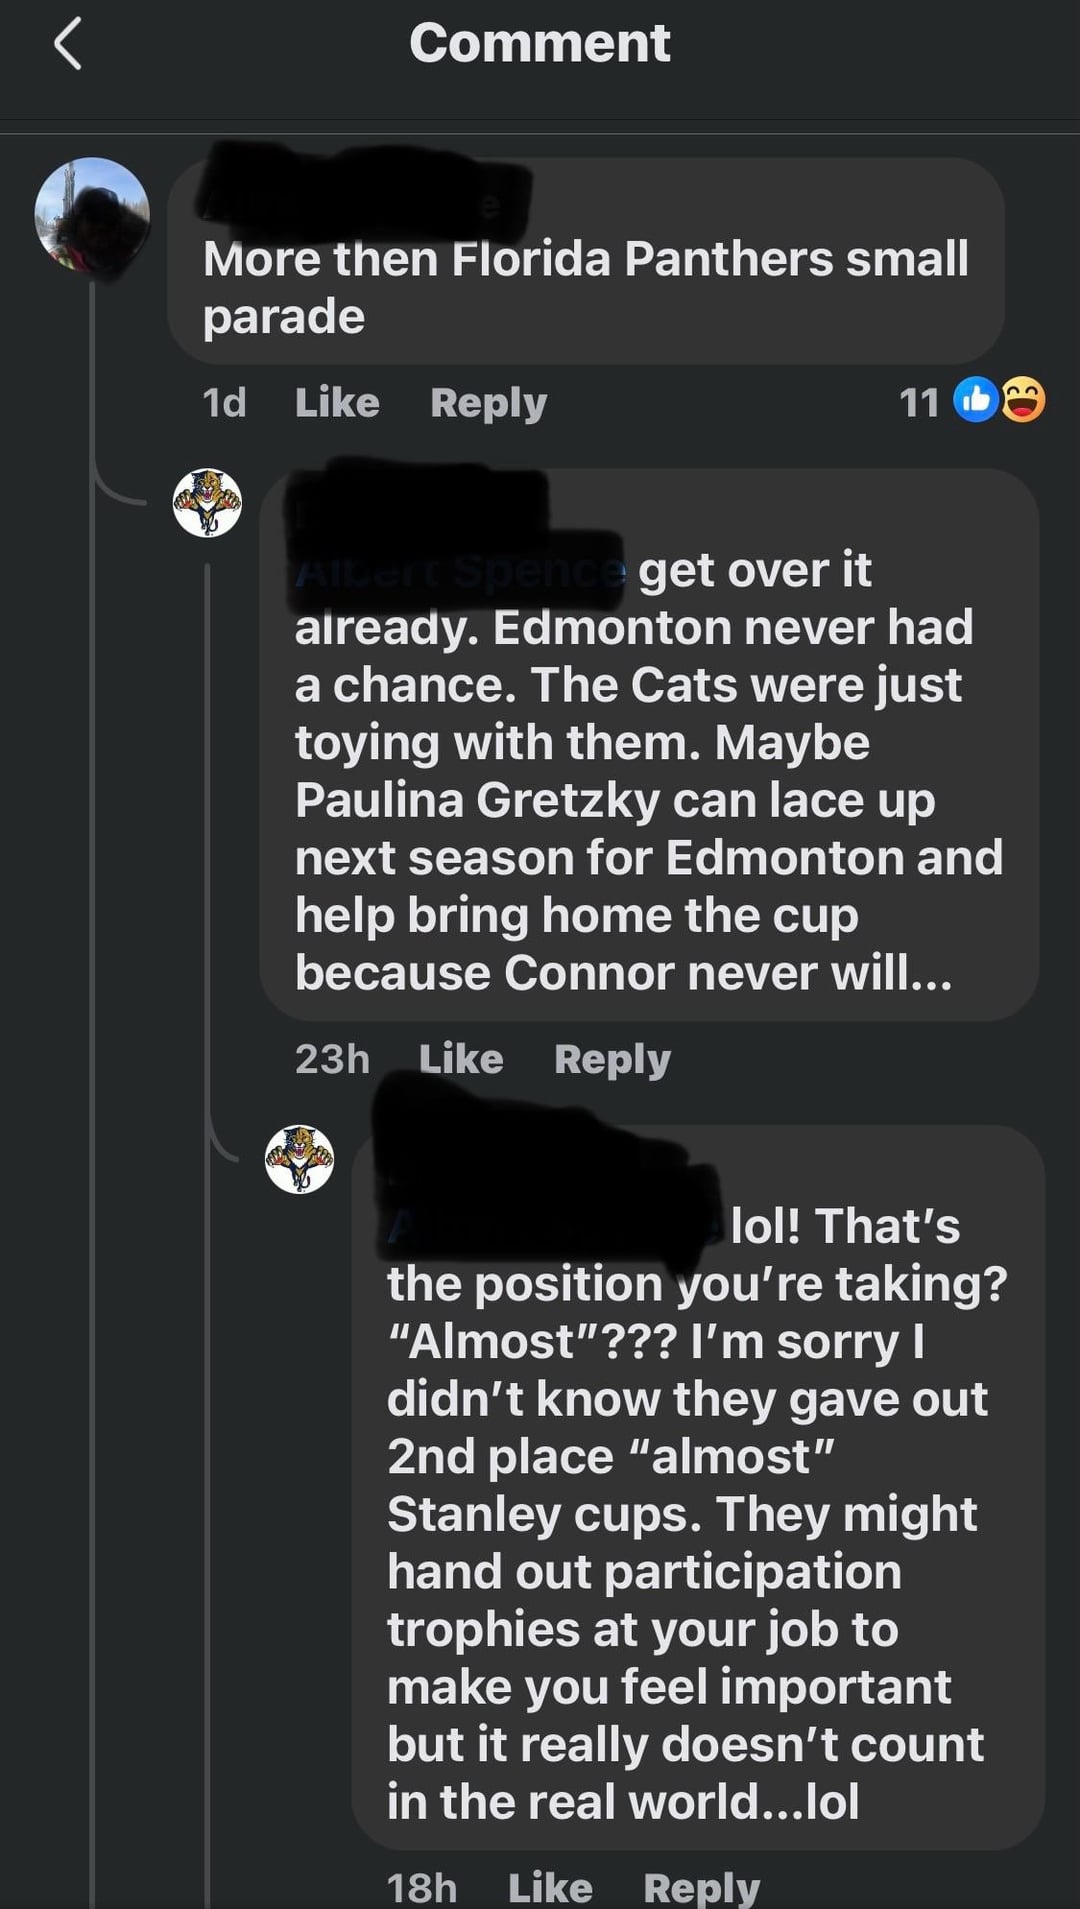Like the 23h 'get over it' reply
Screen dimensions: 1080x1909
(x=461, y=1058)
